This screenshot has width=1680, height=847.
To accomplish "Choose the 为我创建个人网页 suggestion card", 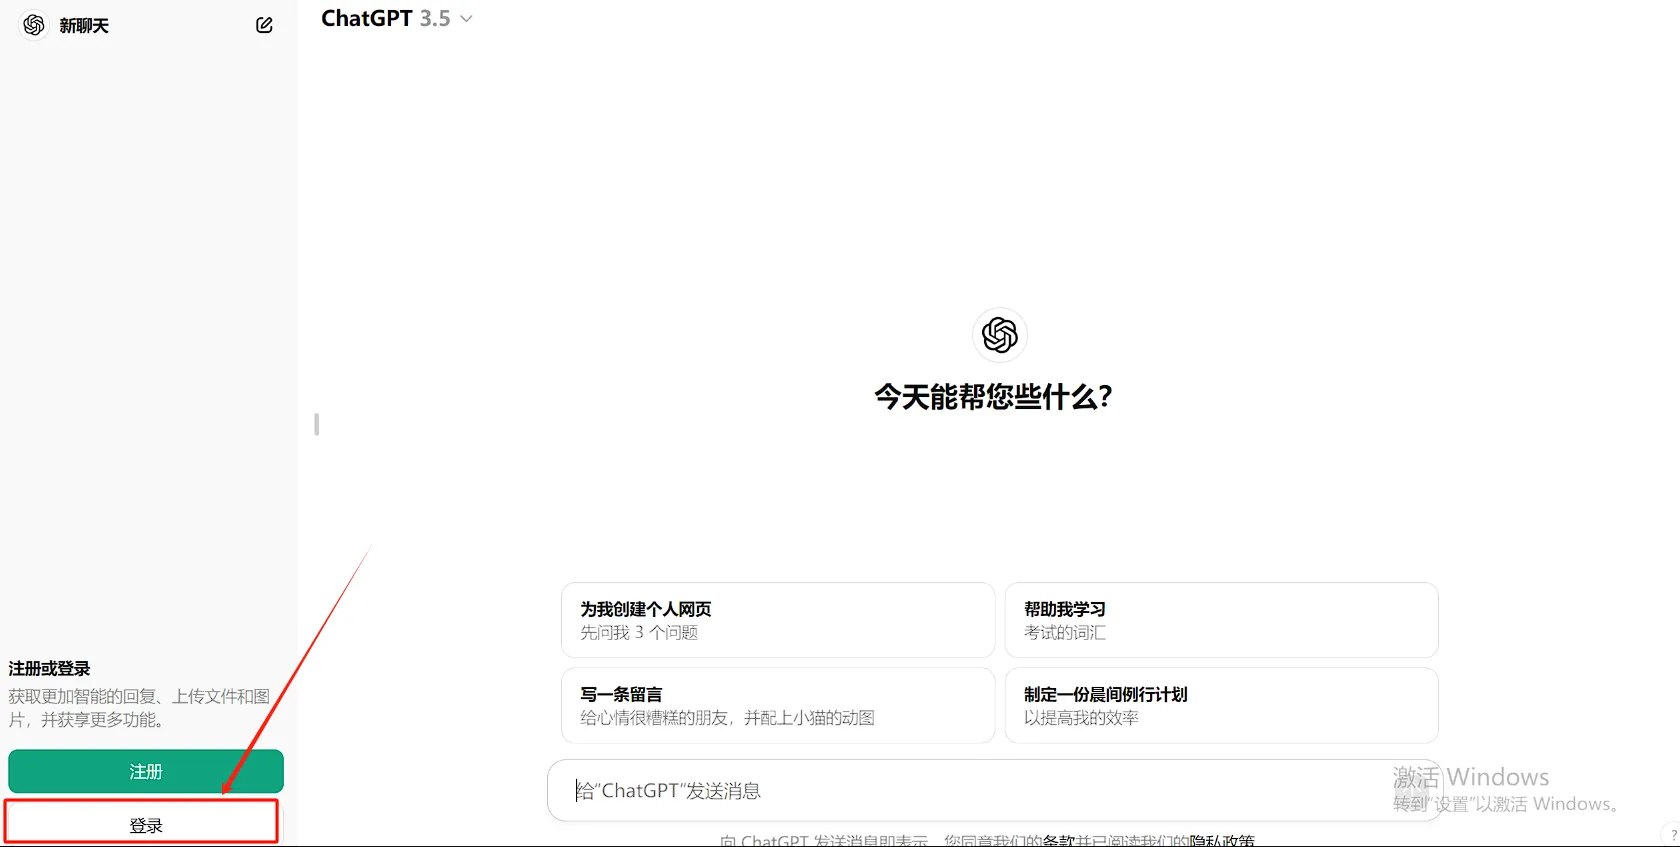I will [778, 620].
